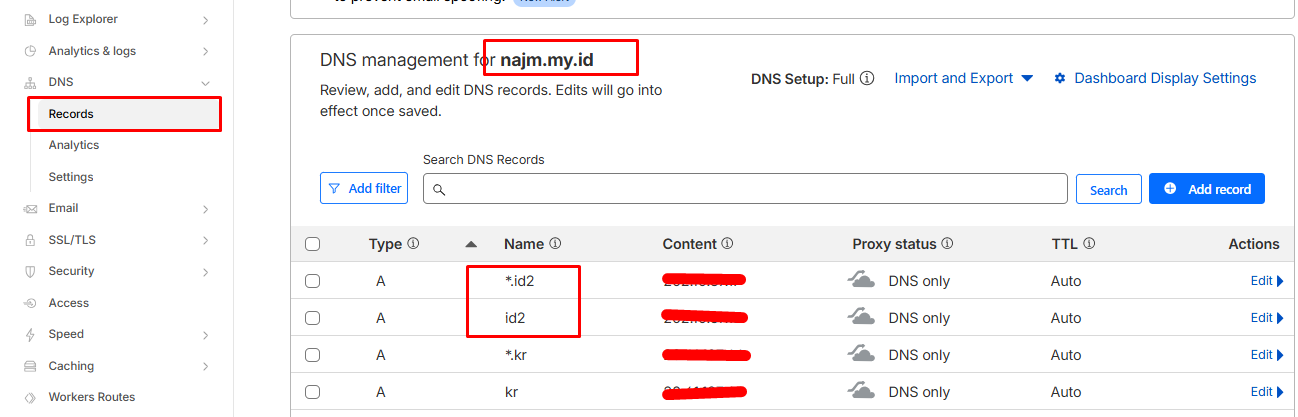Expand the Email section chevron
This screenshot has width=1298, height=417.
coord(205,208)
